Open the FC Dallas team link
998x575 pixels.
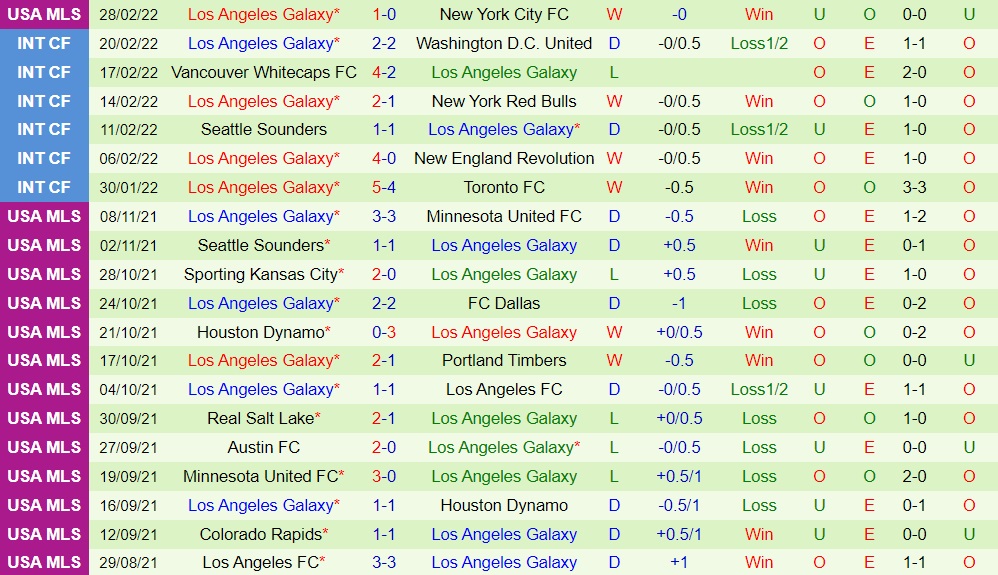[x=504, y=303]
